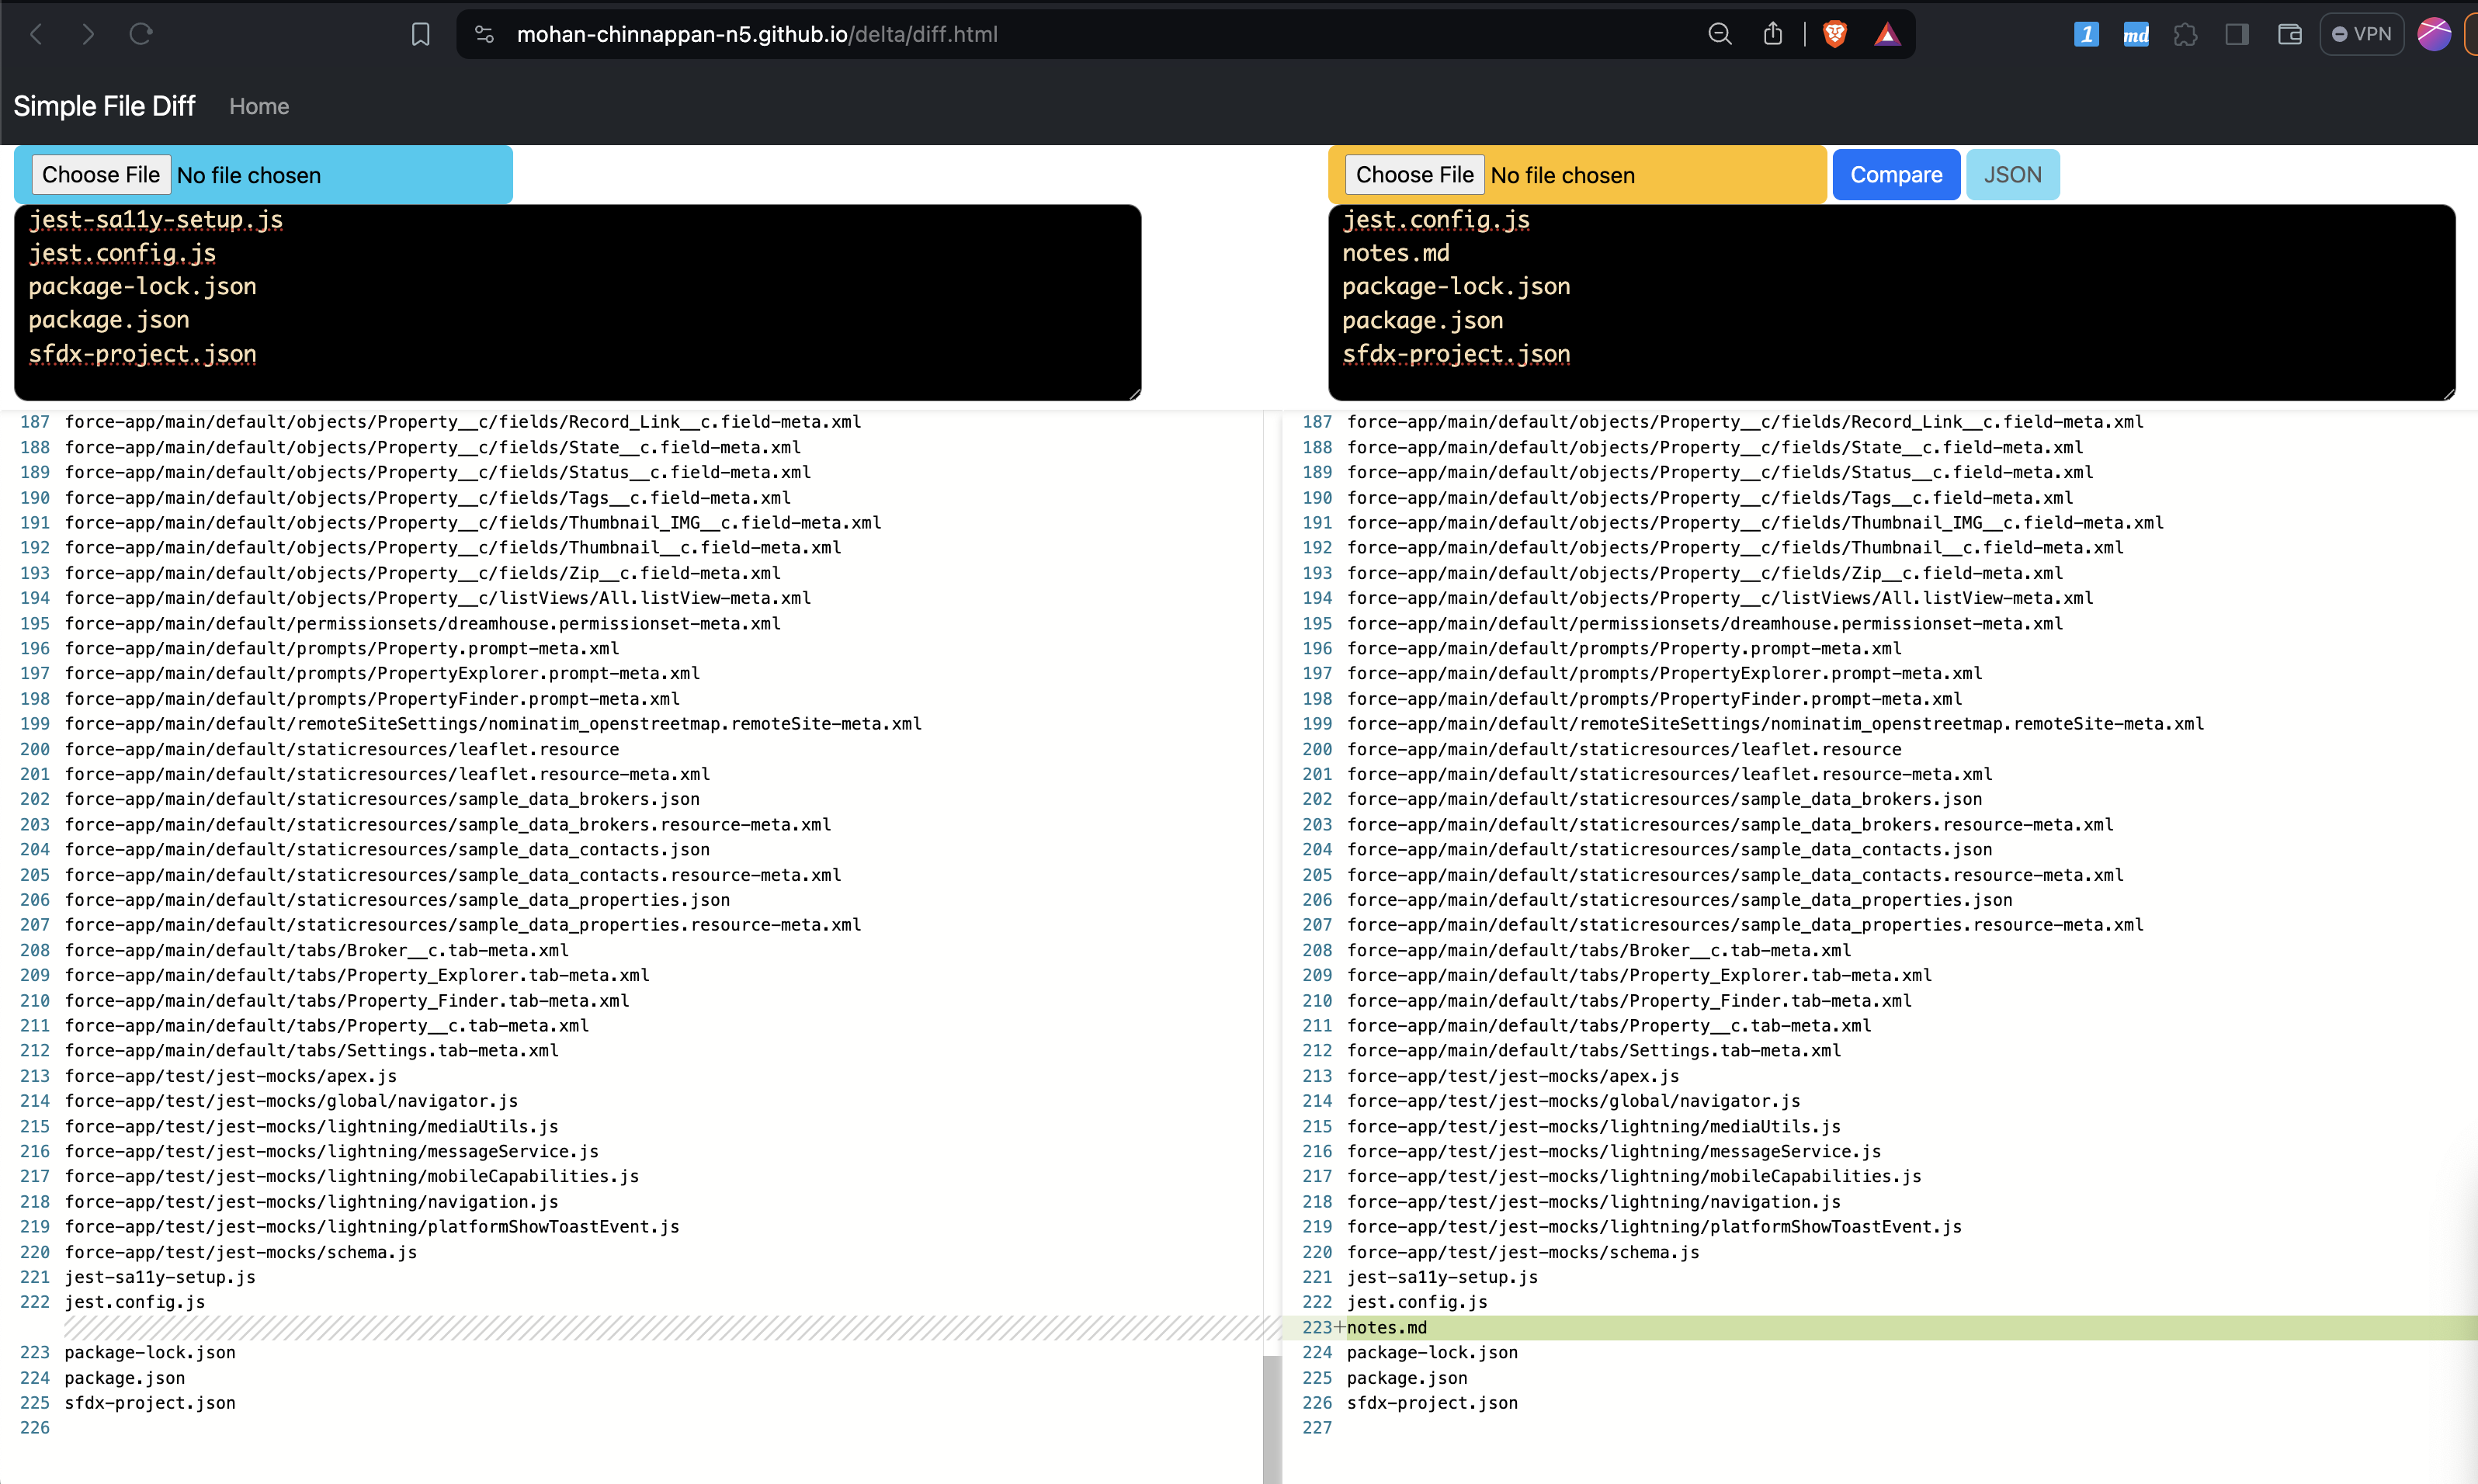Click the right Choose File button
The height and width of the screenshot is (1484, 2478).
click(1414, 175)
